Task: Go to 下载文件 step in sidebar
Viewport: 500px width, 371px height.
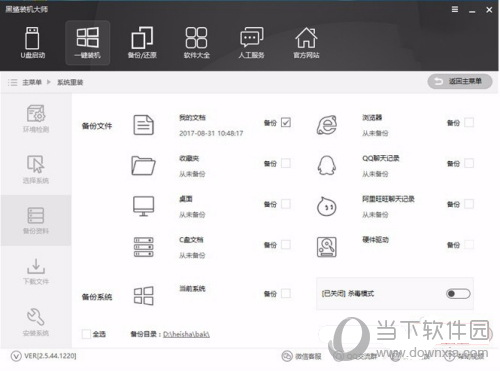Action: point(36,271)
